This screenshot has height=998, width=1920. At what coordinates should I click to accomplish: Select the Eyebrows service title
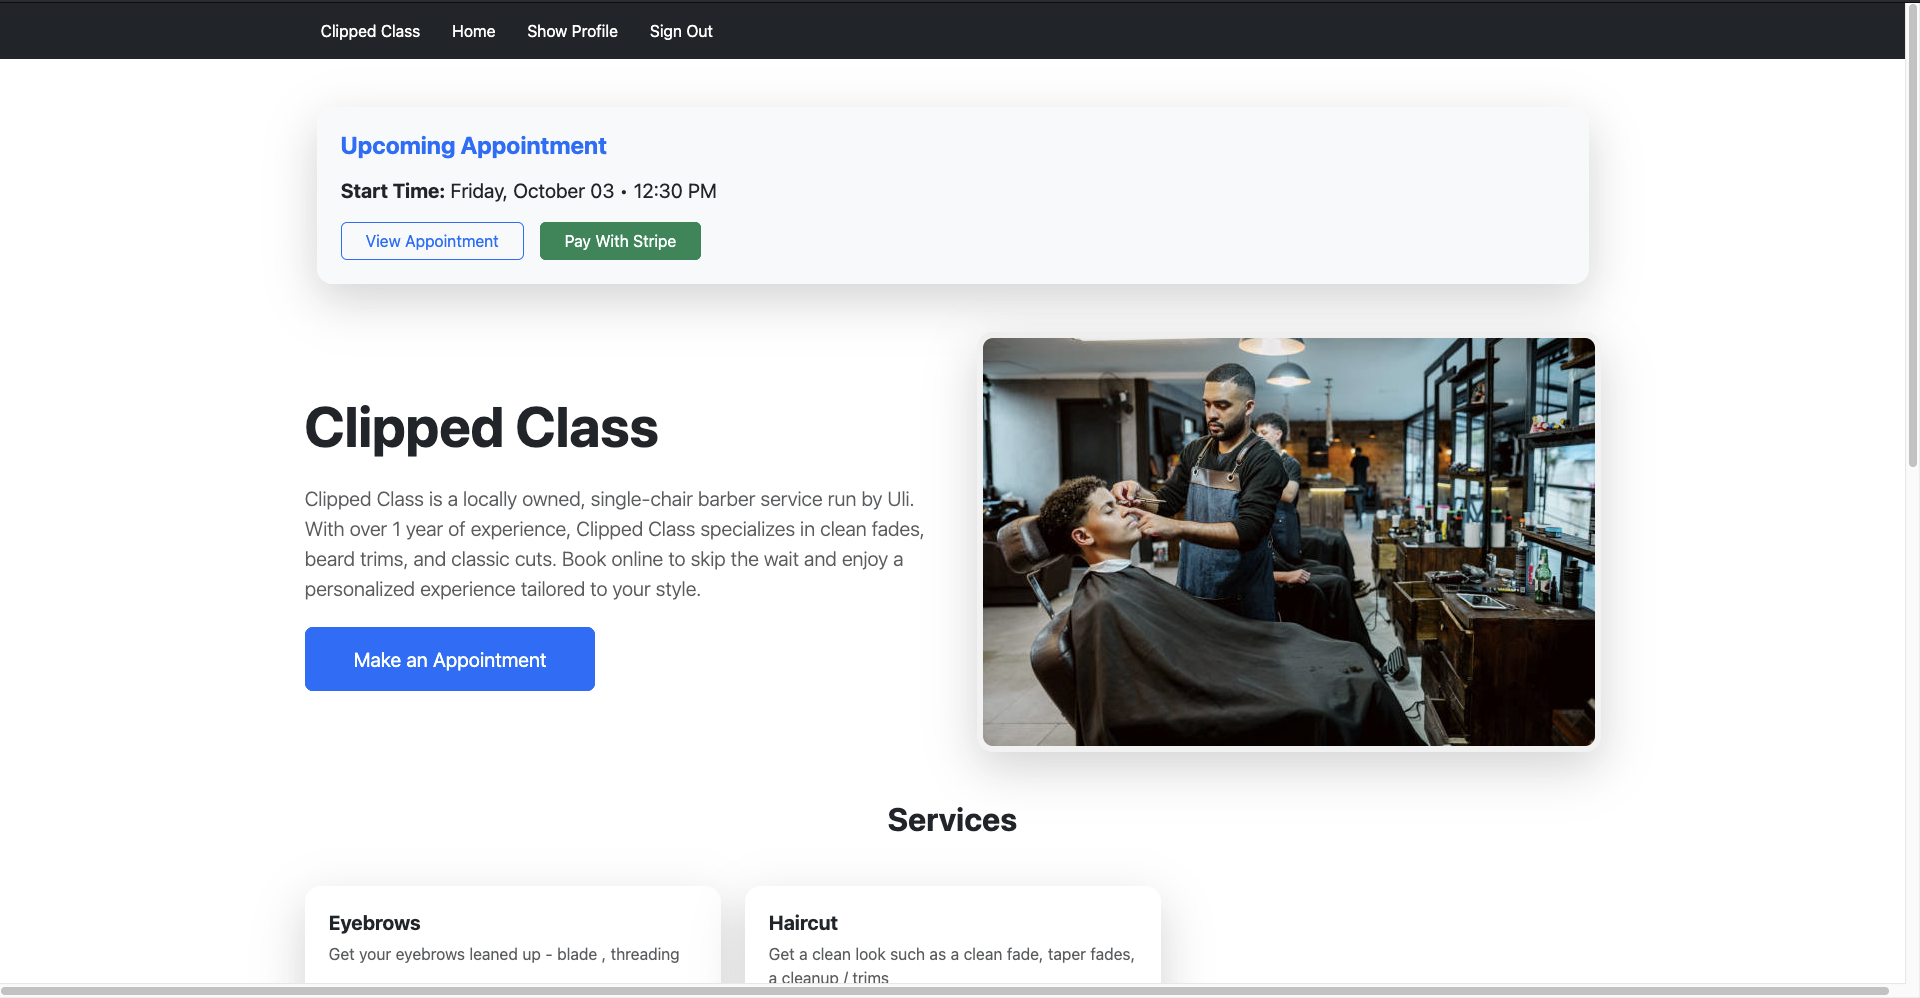click(374, 923)
